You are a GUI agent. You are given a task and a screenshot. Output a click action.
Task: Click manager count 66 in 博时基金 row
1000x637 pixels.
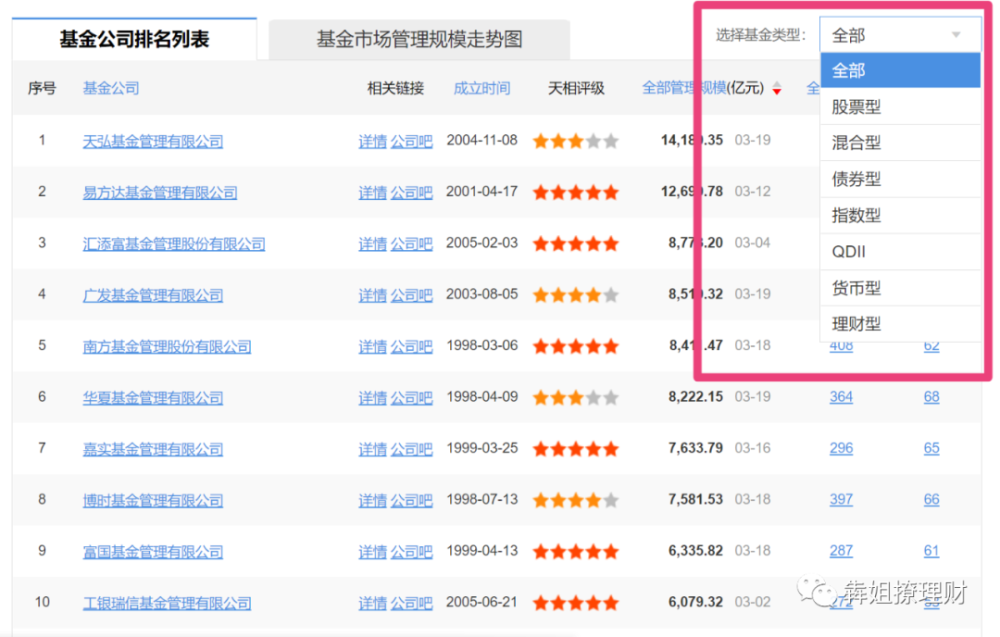point(932,499)
